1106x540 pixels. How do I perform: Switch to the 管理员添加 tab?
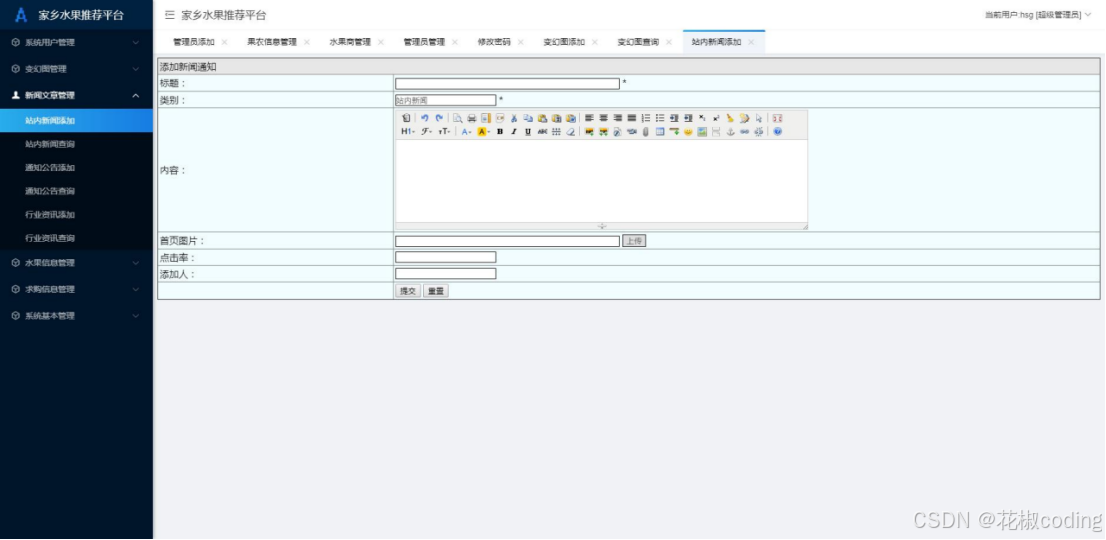(194, 42)
